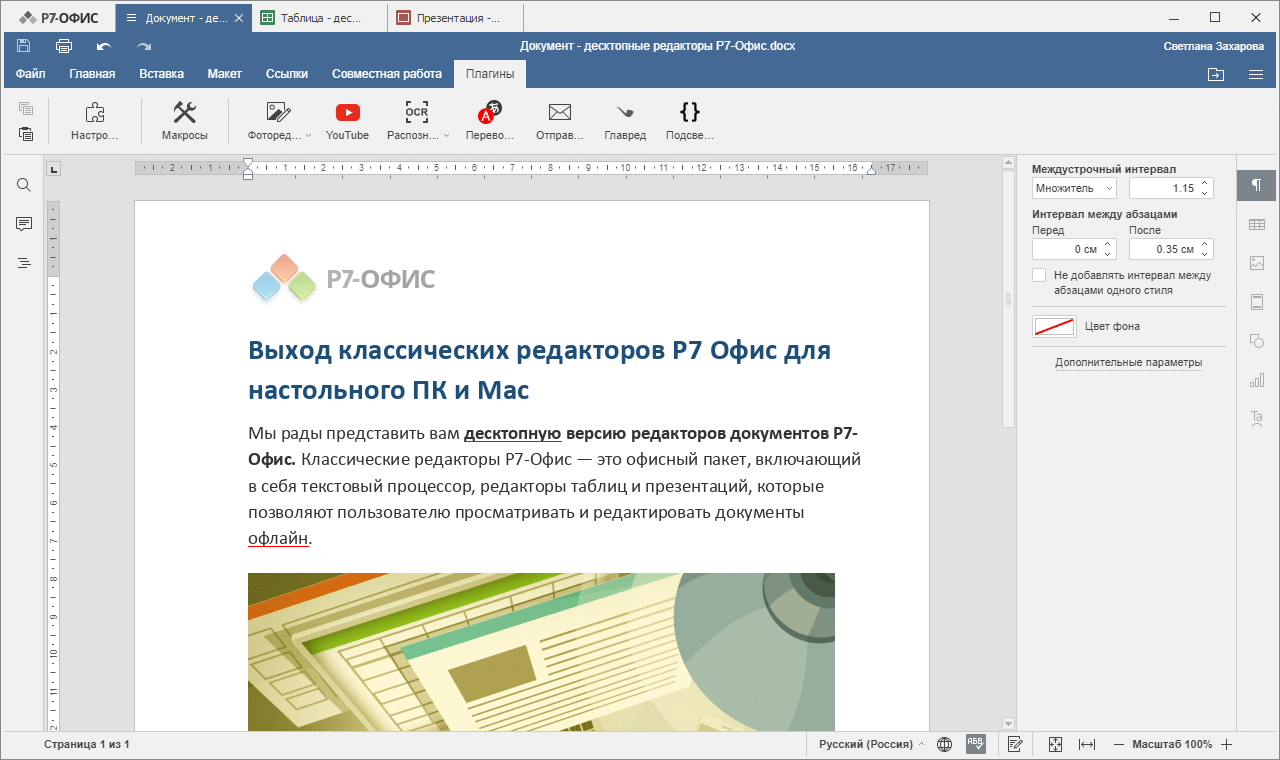Click the lamp image in the document
Screen dimensions: 1280x760
541,652
